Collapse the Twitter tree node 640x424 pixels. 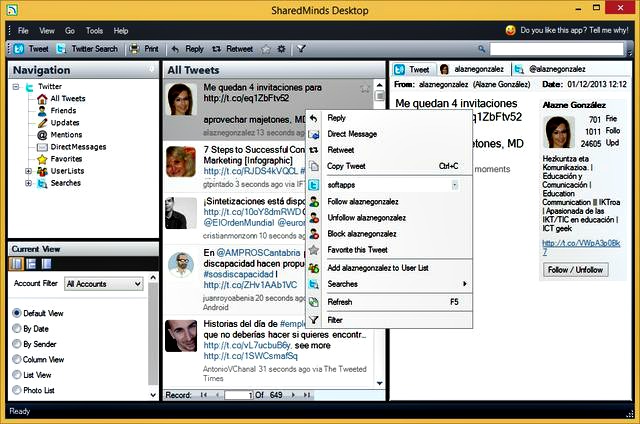(16, 87)
